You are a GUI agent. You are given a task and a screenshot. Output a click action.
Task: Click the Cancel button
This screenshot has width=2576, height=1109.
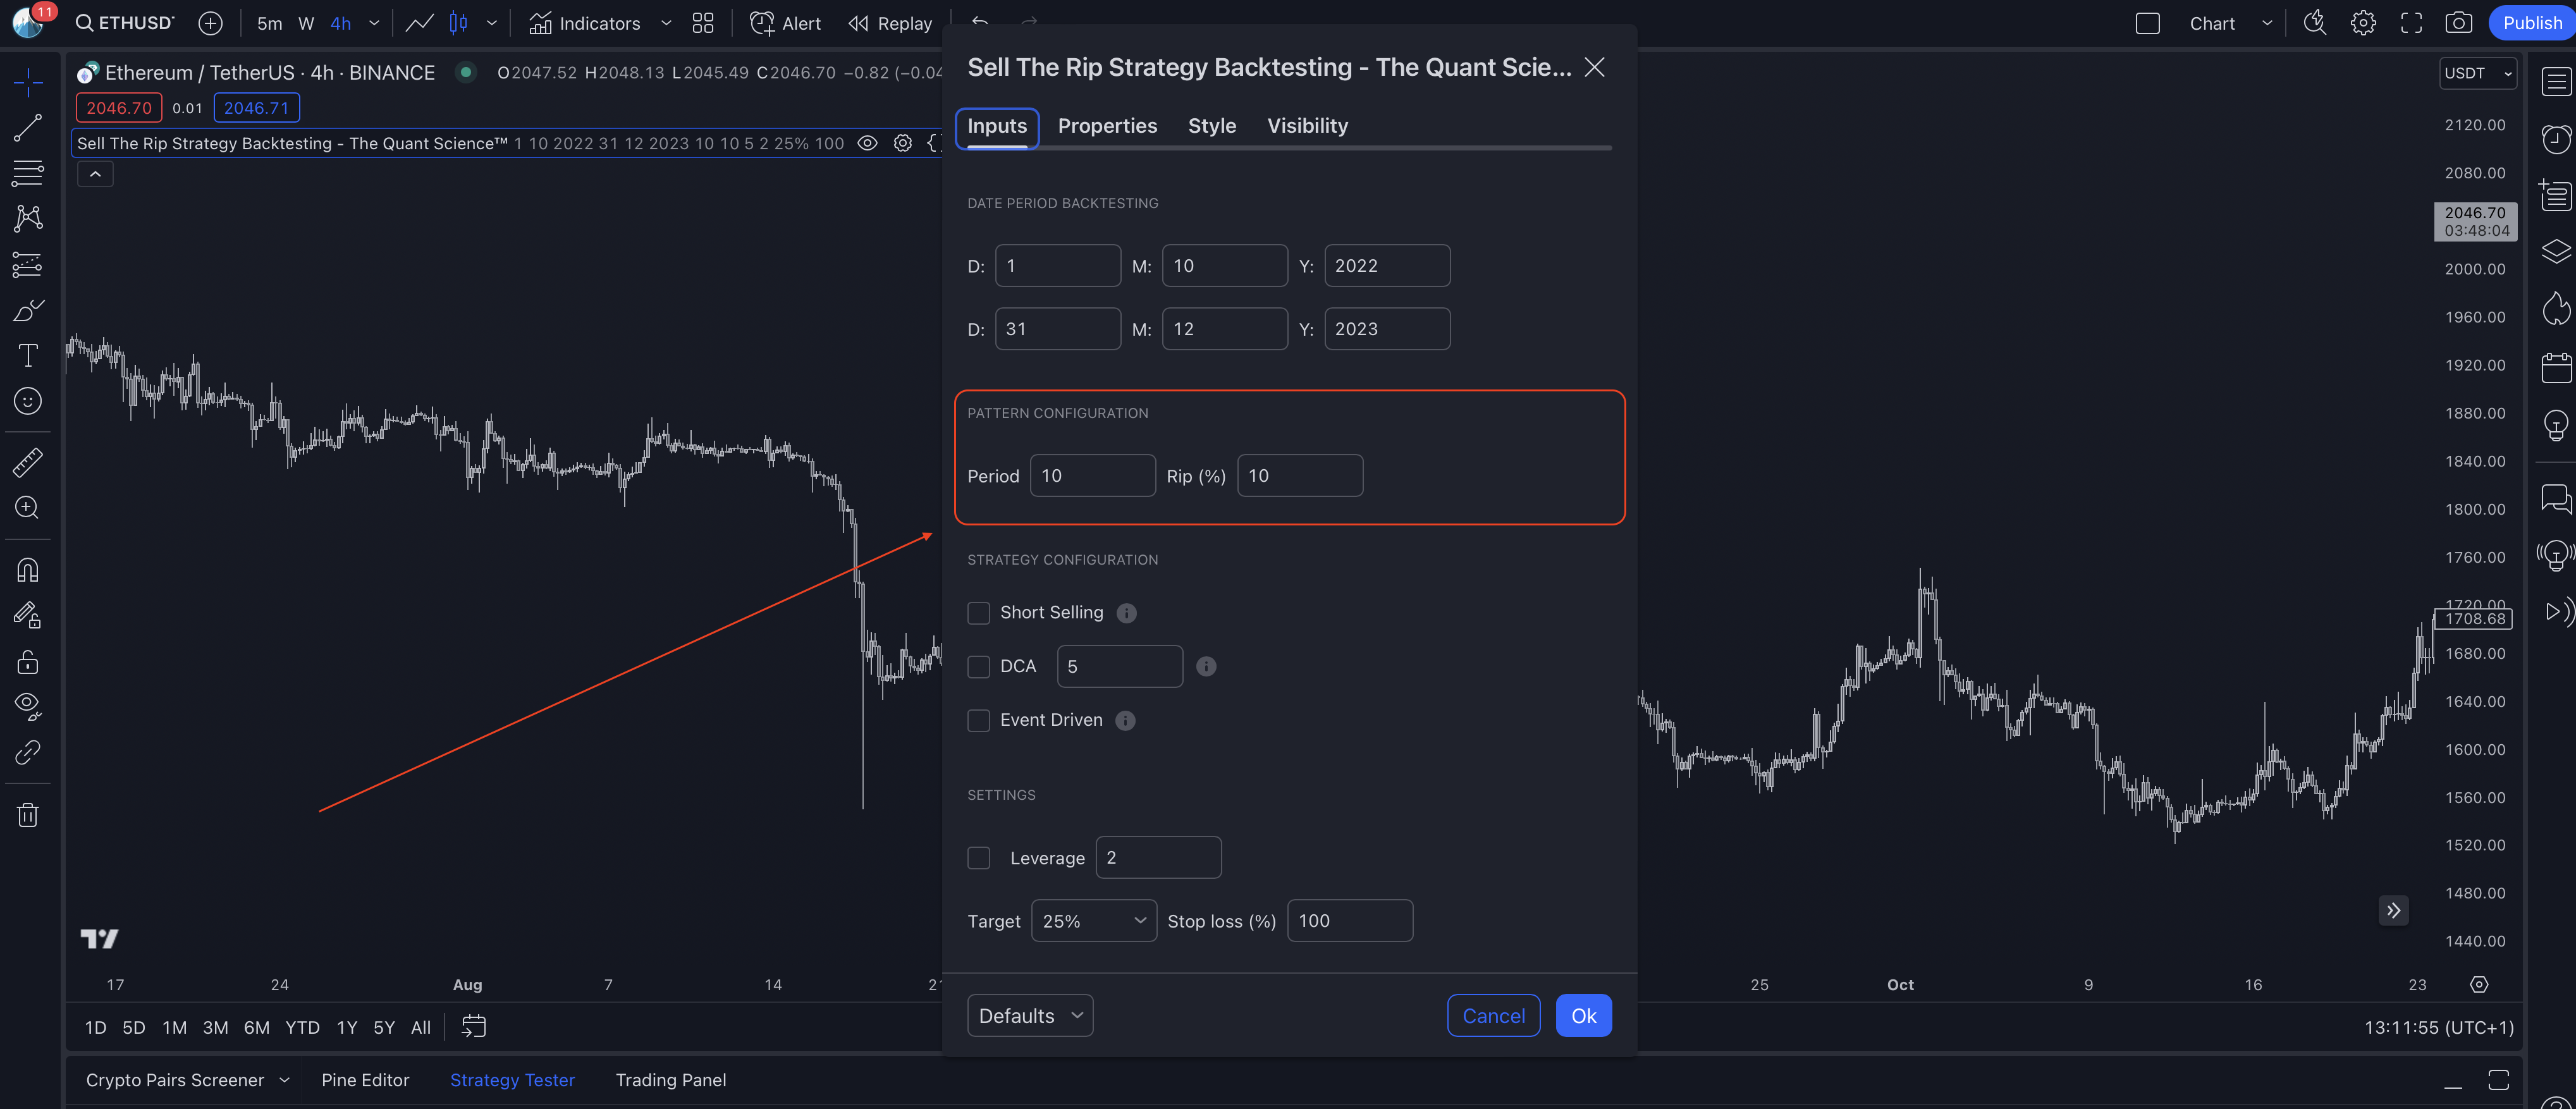1493,1016
